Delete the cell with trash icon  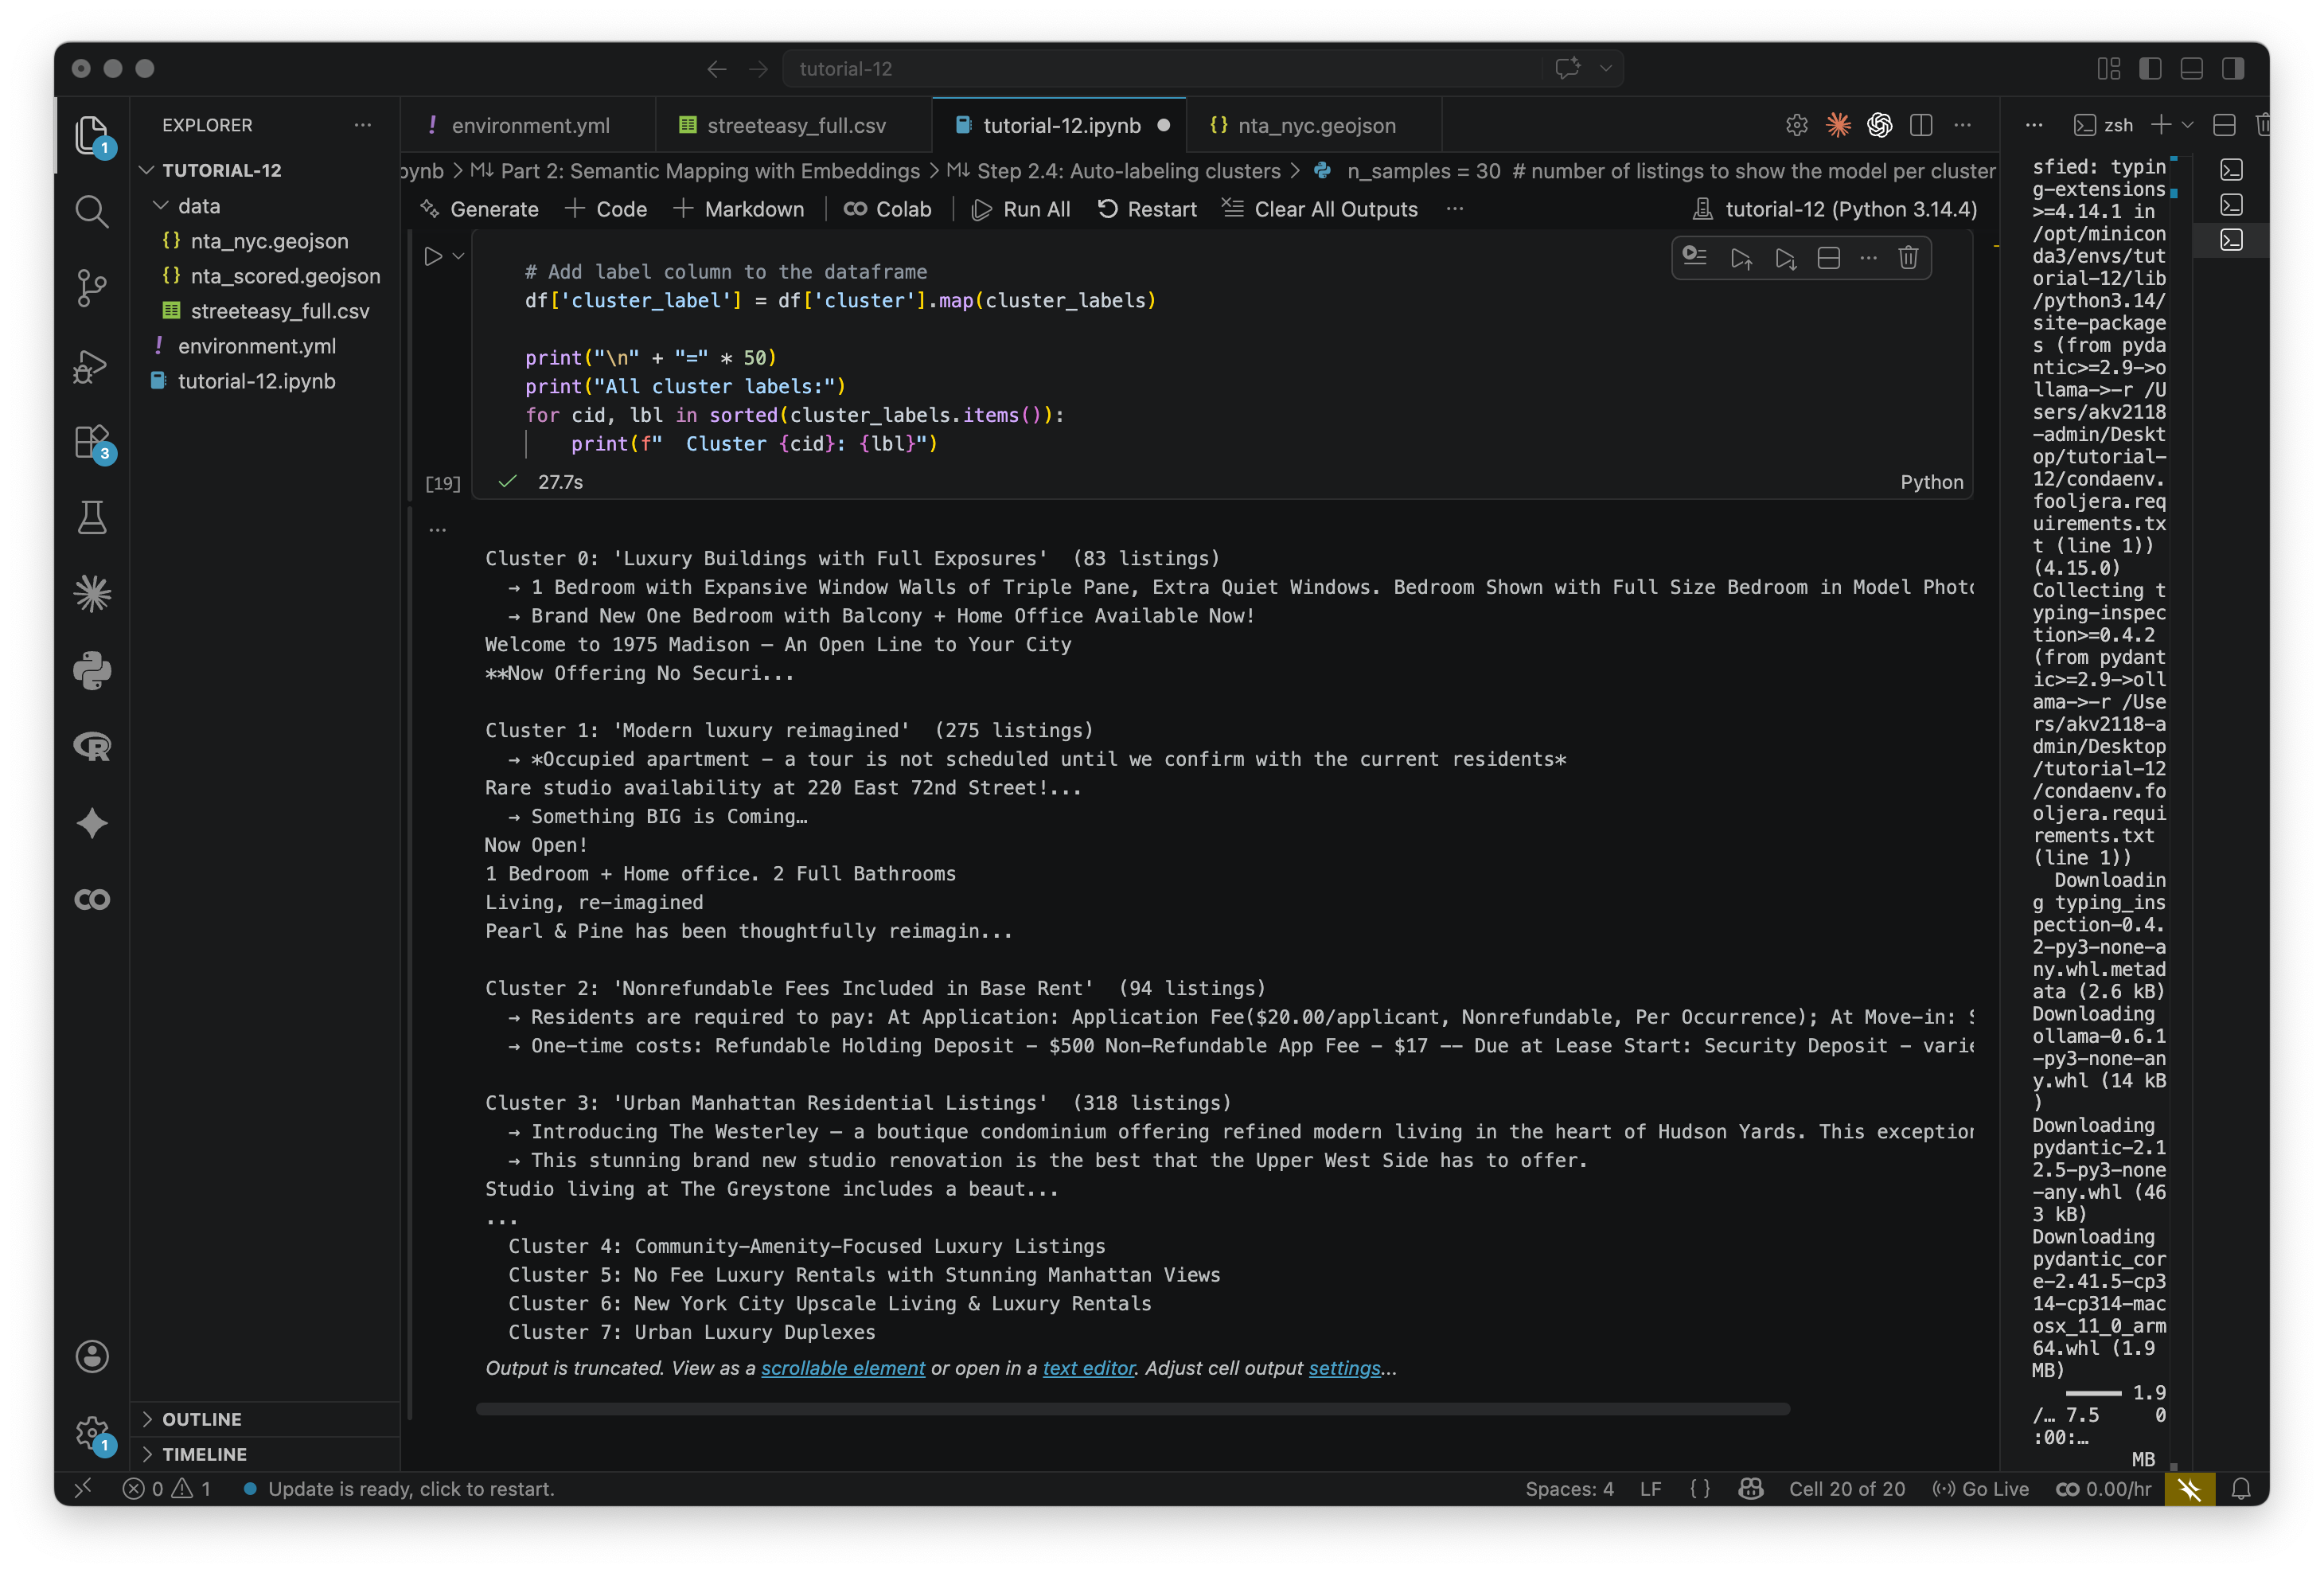[1908, 258]
